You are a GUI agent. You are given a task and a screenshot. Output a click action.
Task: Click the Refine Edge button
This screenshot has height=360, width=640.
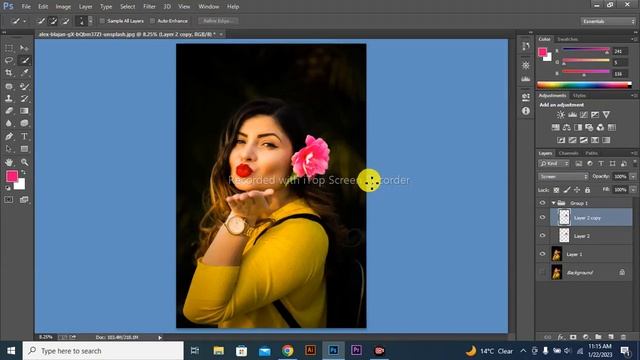point(218,21)
